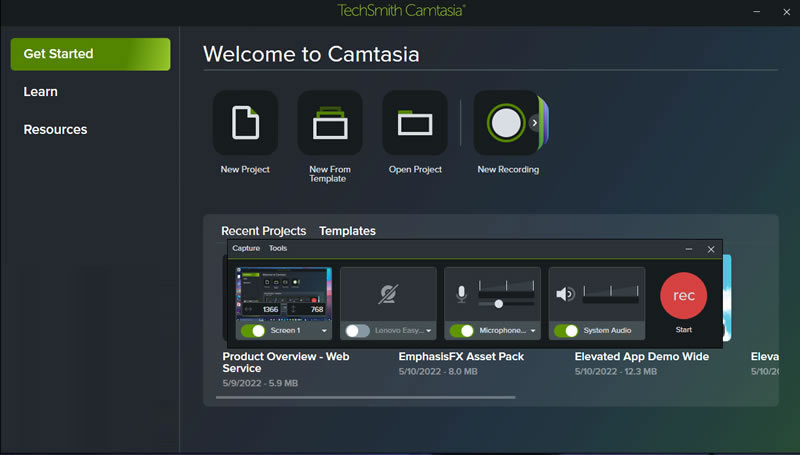The height and width of the screenshot is (455, 800).
Task: Click the Screen 1 preview thumbnail
Action: (284, 294)
